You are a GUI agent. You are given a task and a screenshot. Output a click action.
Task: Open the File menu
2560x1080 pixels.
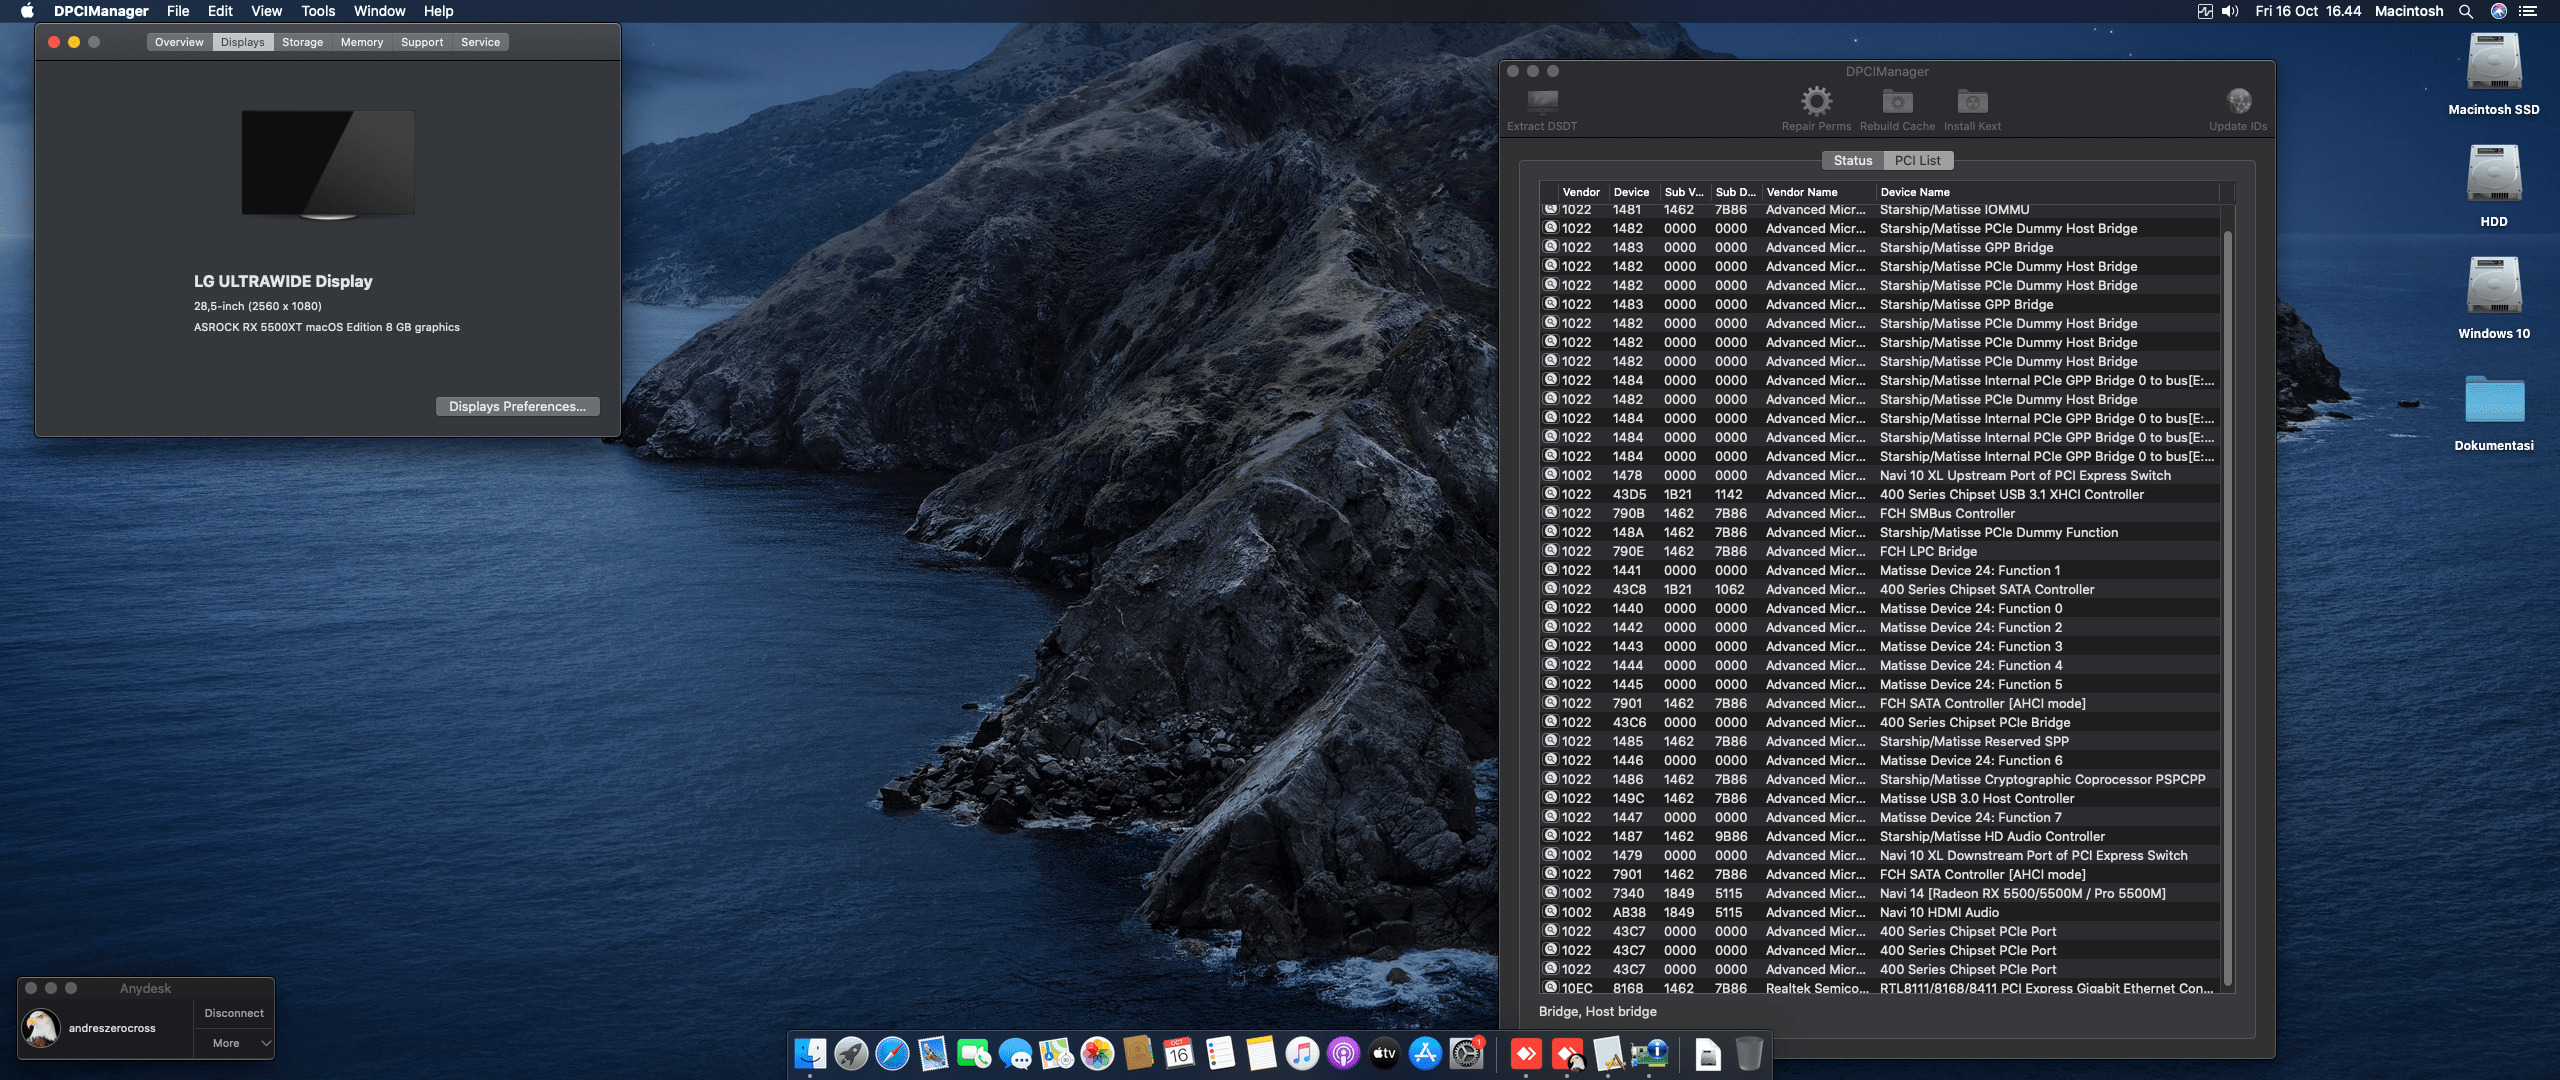tap(178, 11)
